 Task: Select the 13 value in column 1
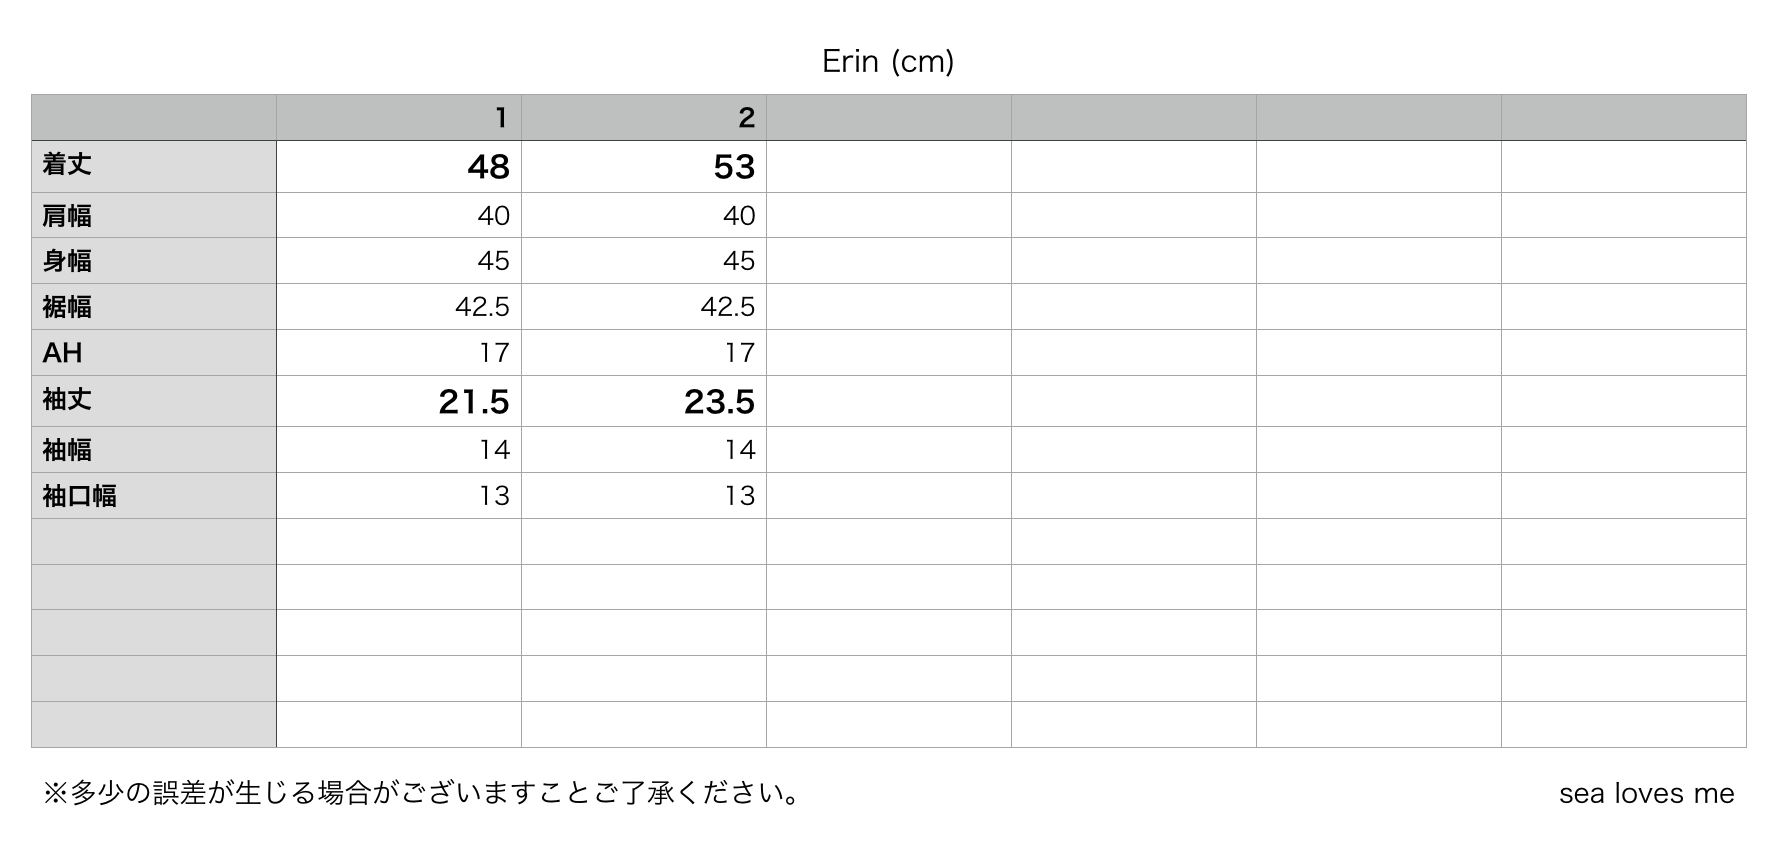tap(494, 496)
